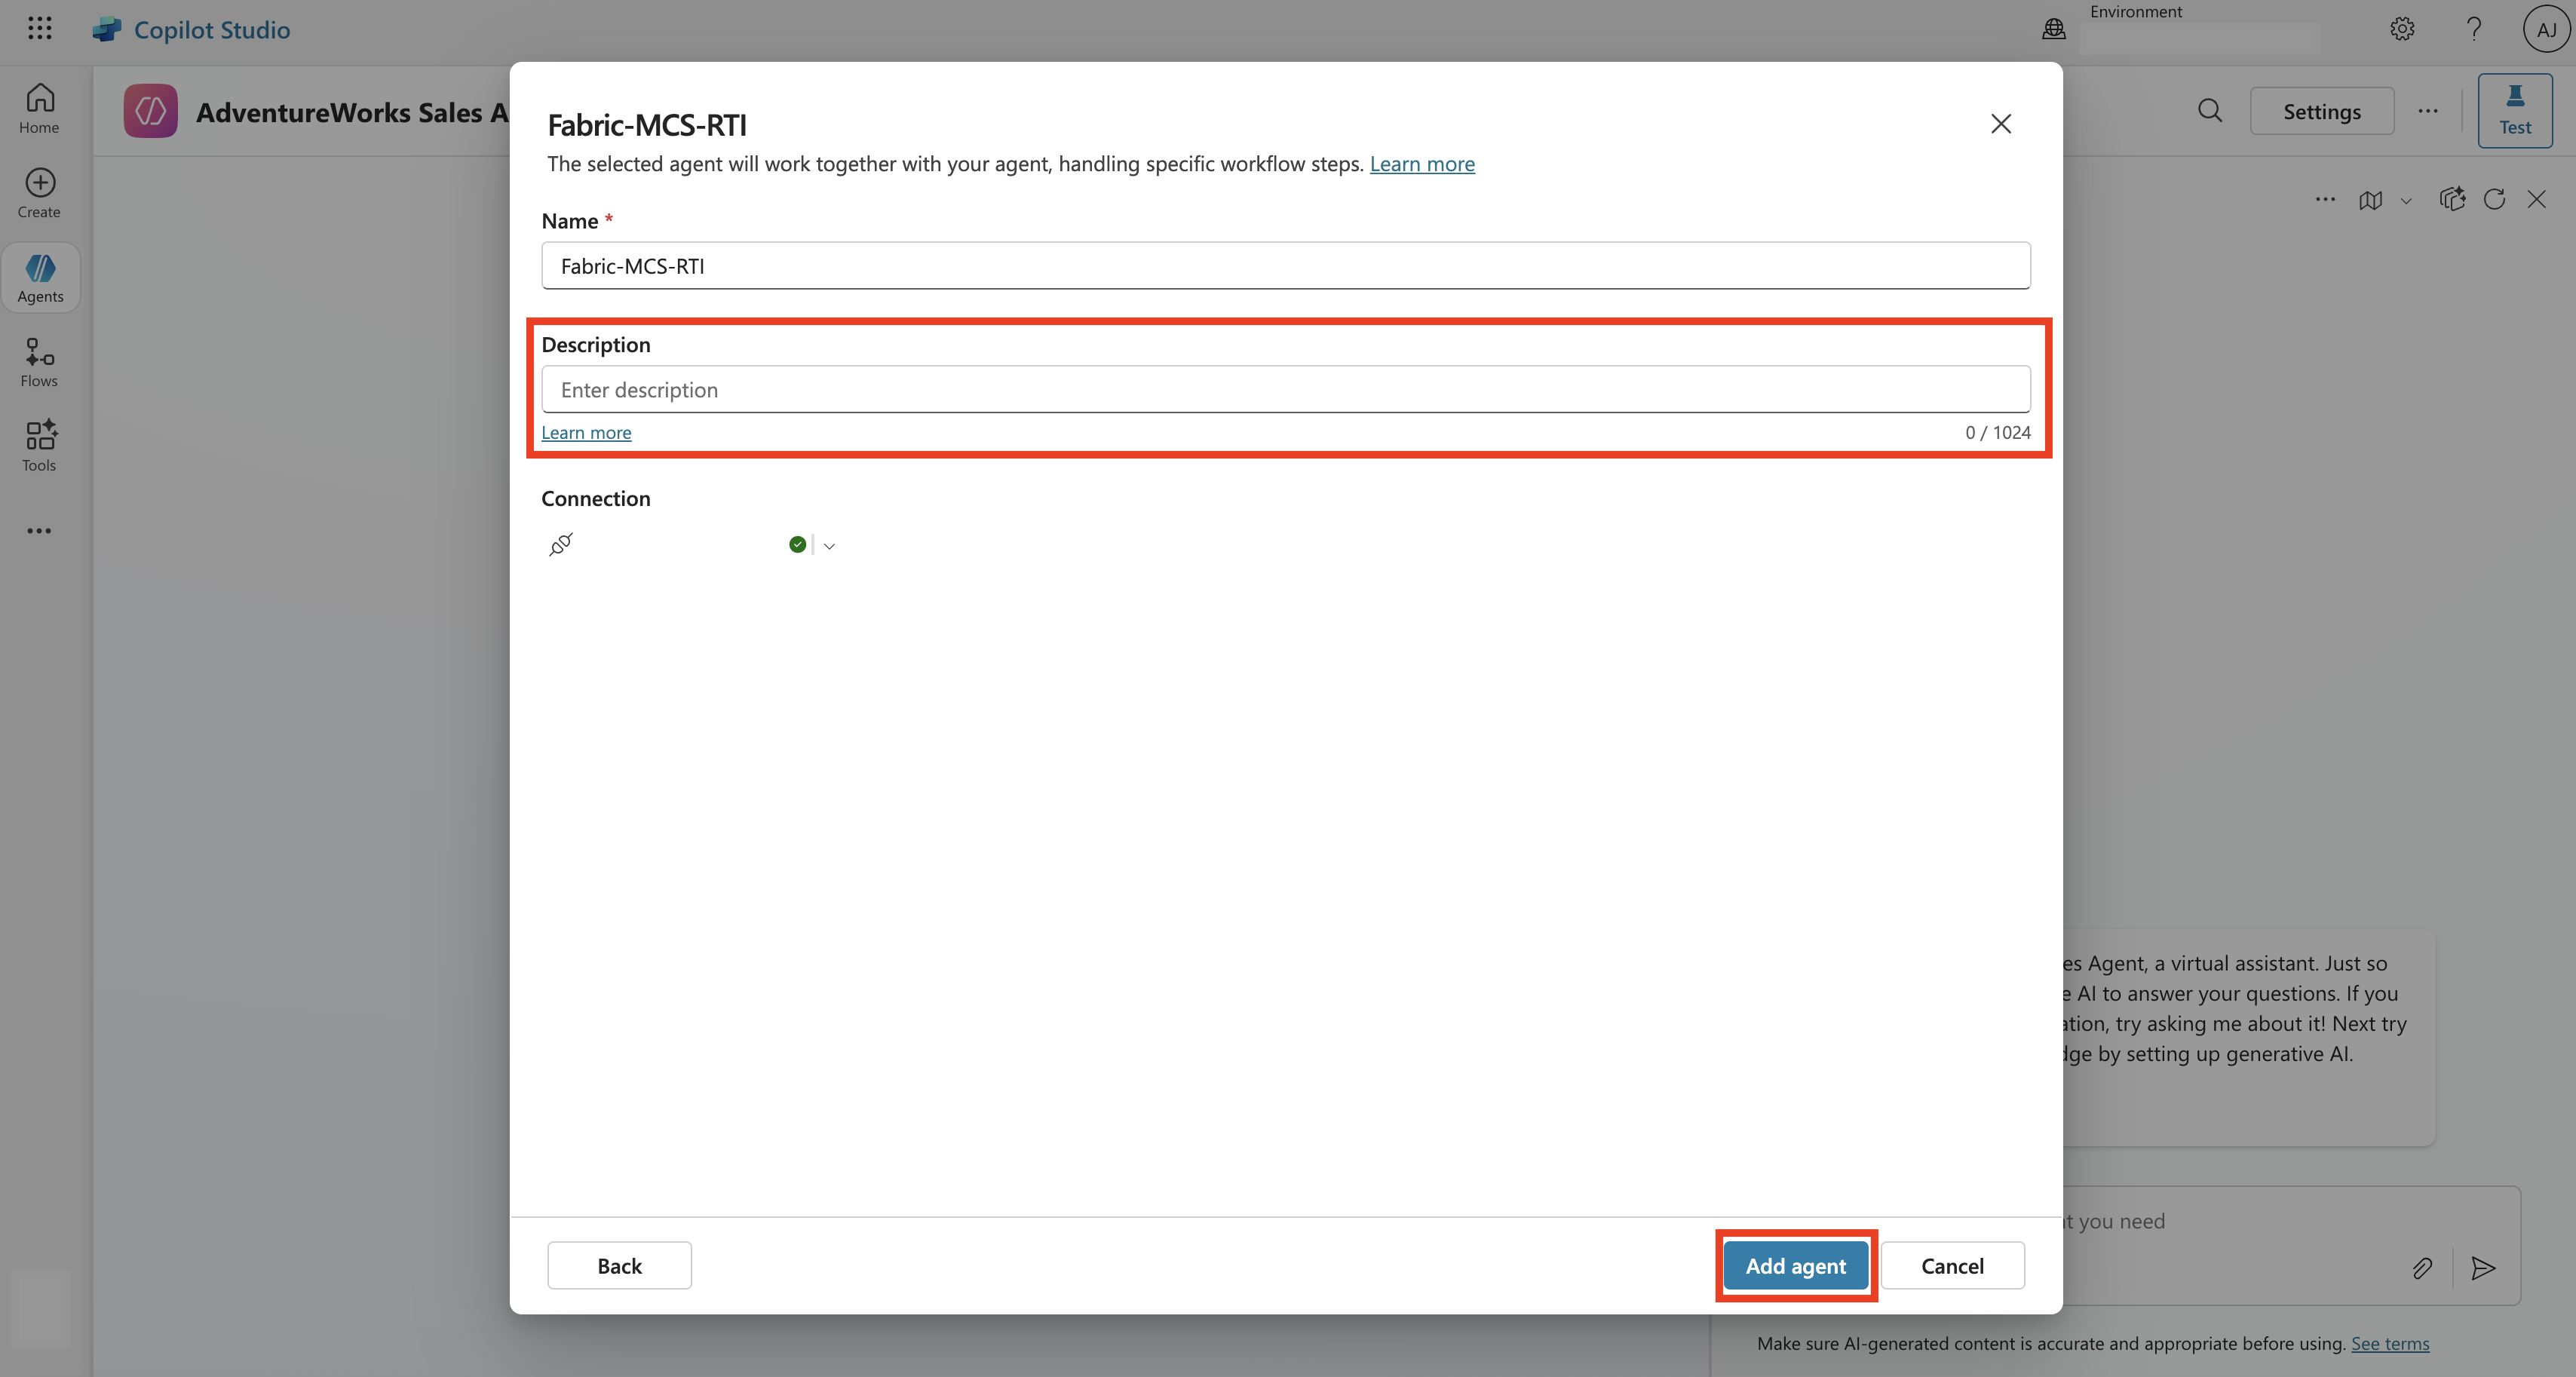The width and height of the screenshot is (2576, 1377).
Task: Expand the connection dropdown chevron
Action: pyautogui.click(x=829, y=546)
